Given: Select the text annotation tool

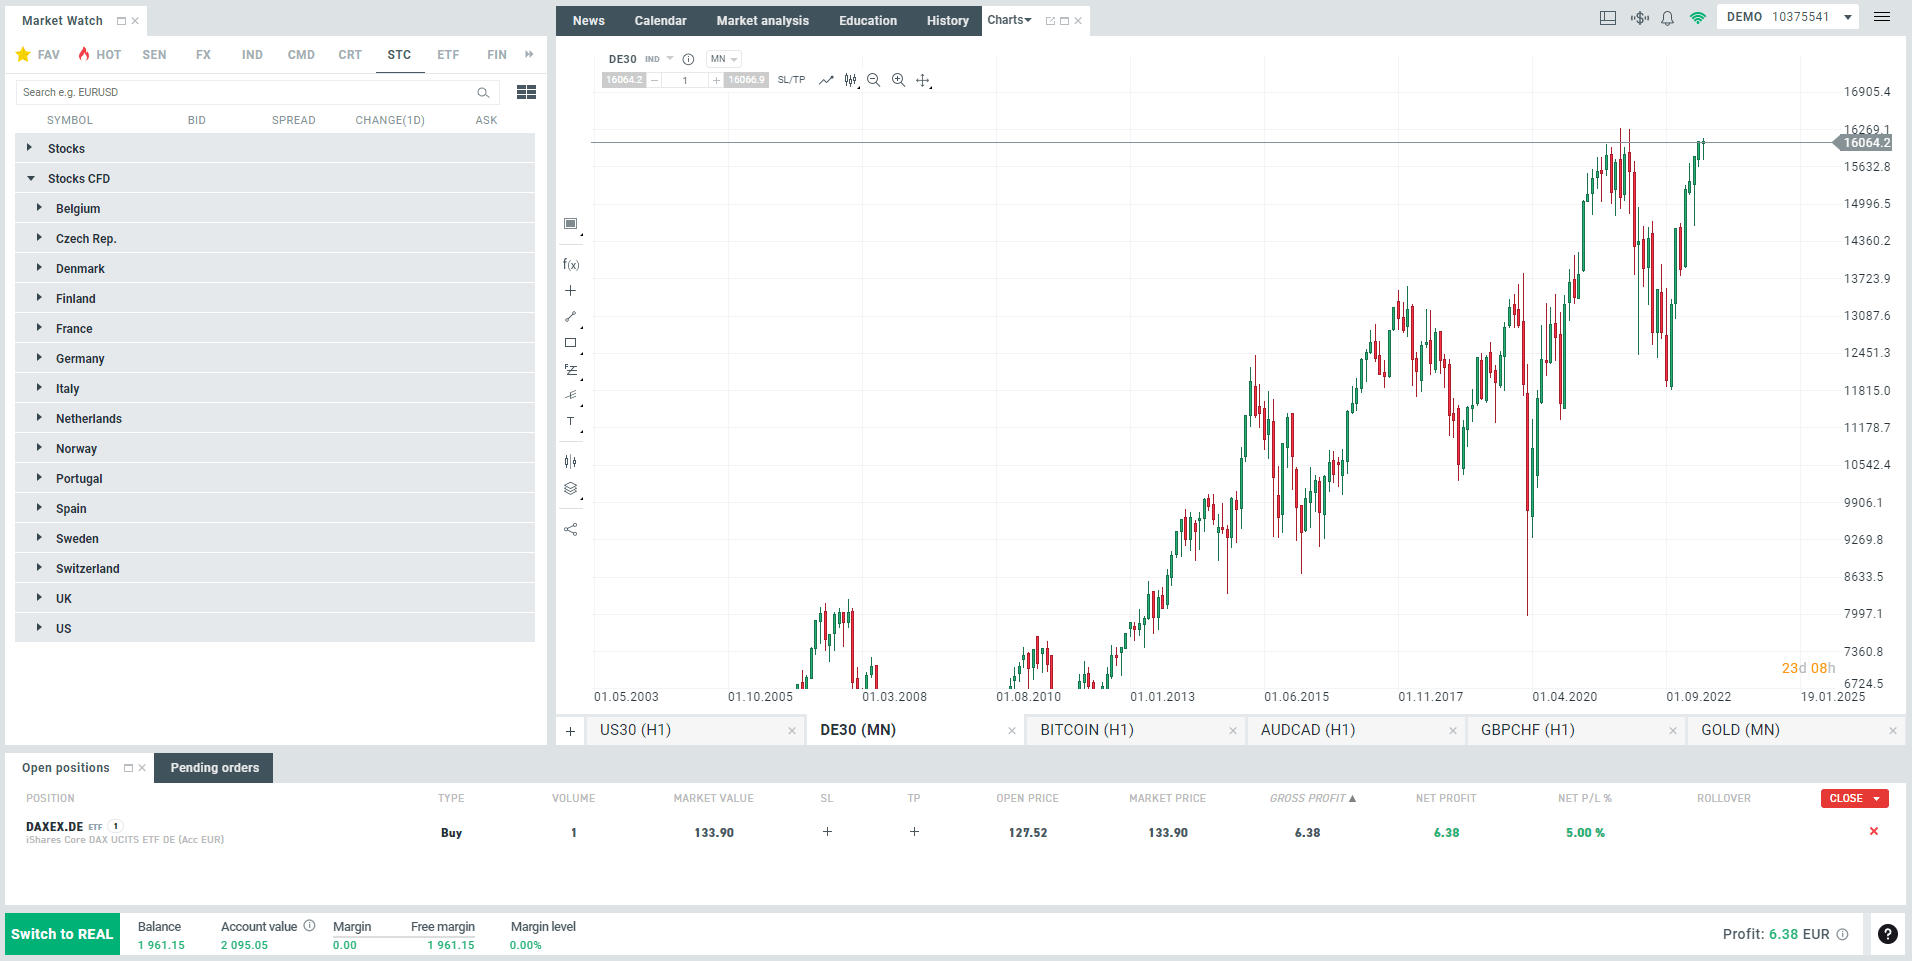Looking at the screenshot, I should (x=571, y=421).
